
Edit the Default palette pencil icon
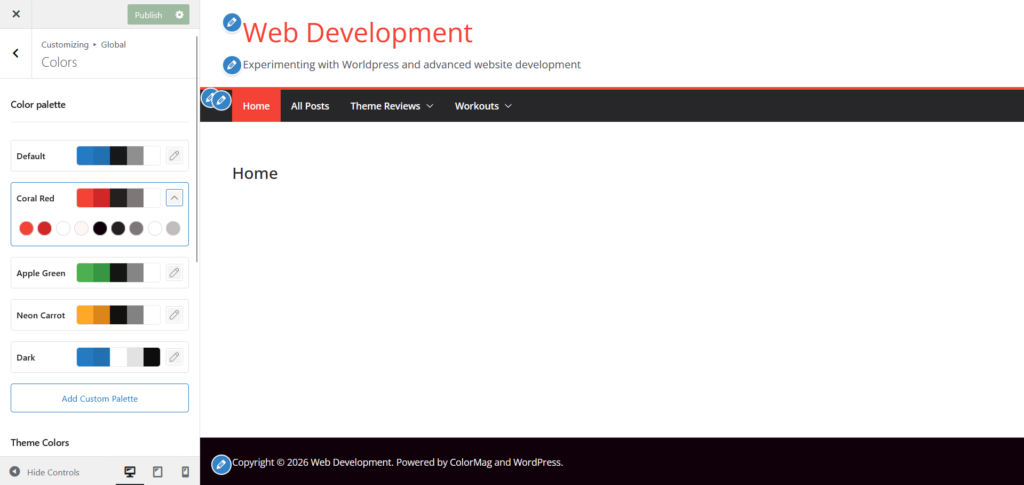(174, 156)
